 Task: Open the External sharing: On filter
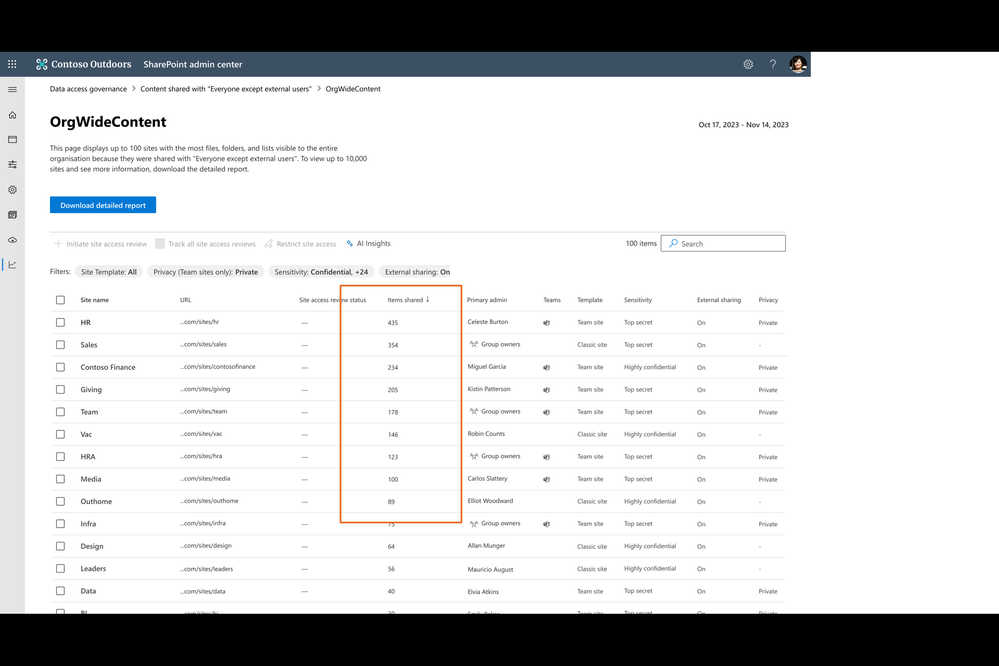pyautogui.click(x=417, y=272)
